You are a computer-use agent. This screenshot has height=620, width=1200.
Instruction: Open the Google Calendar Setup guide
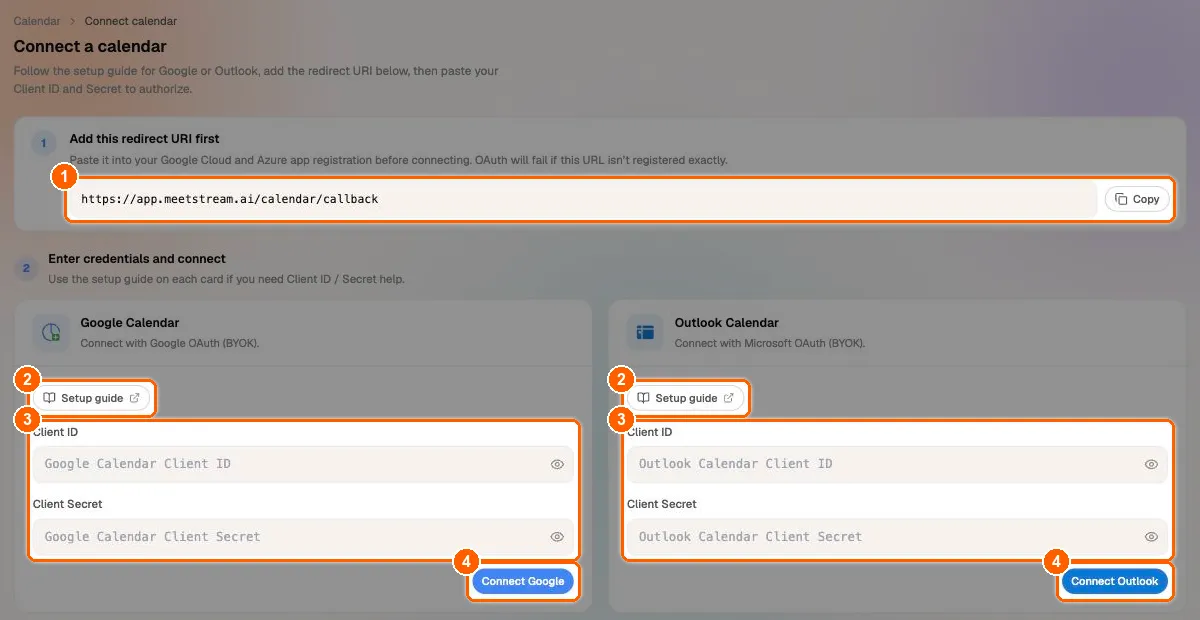tap(92, 398)
